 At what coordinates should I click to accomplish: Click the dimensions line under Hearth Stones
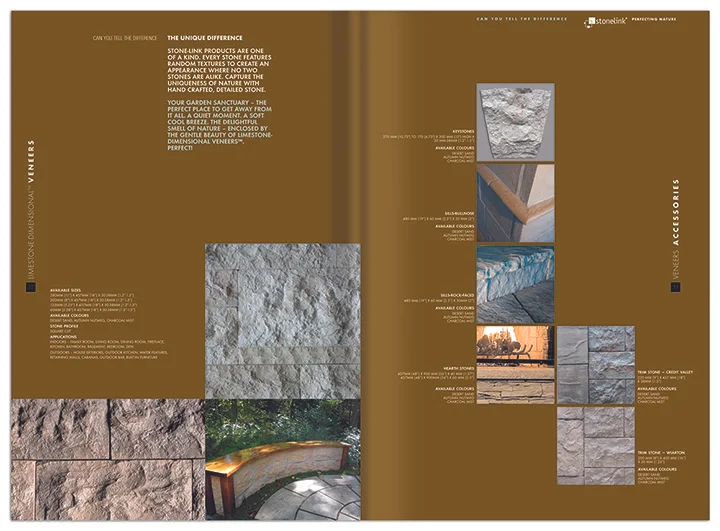pyautogui.click(x=436, y=376)
